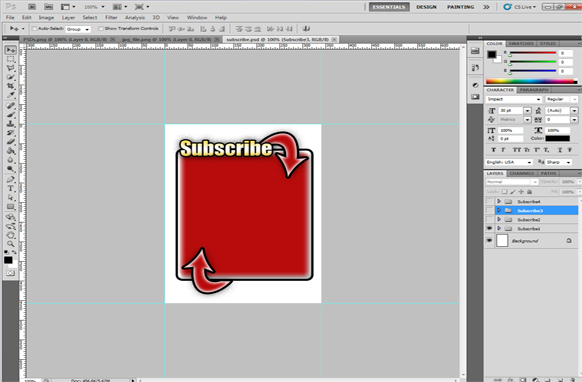Toggle Lock all layer button
The image size is (582, 382).
pyautogui.click(x=529, y=192)
